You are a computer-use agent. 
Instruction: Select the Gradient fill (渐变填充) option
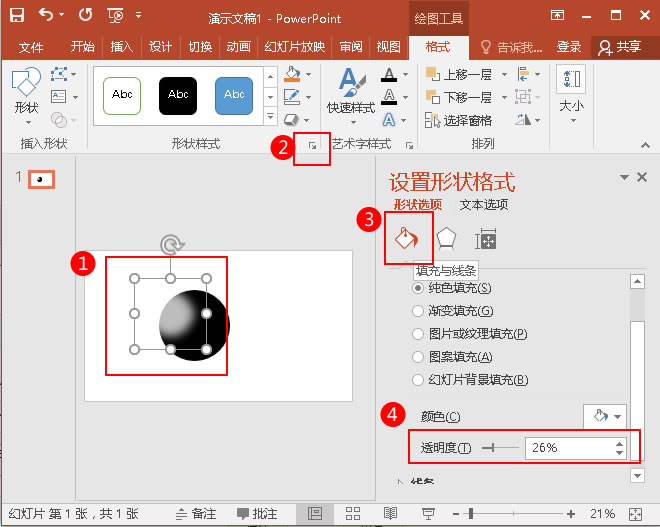[x=420, y=311]
